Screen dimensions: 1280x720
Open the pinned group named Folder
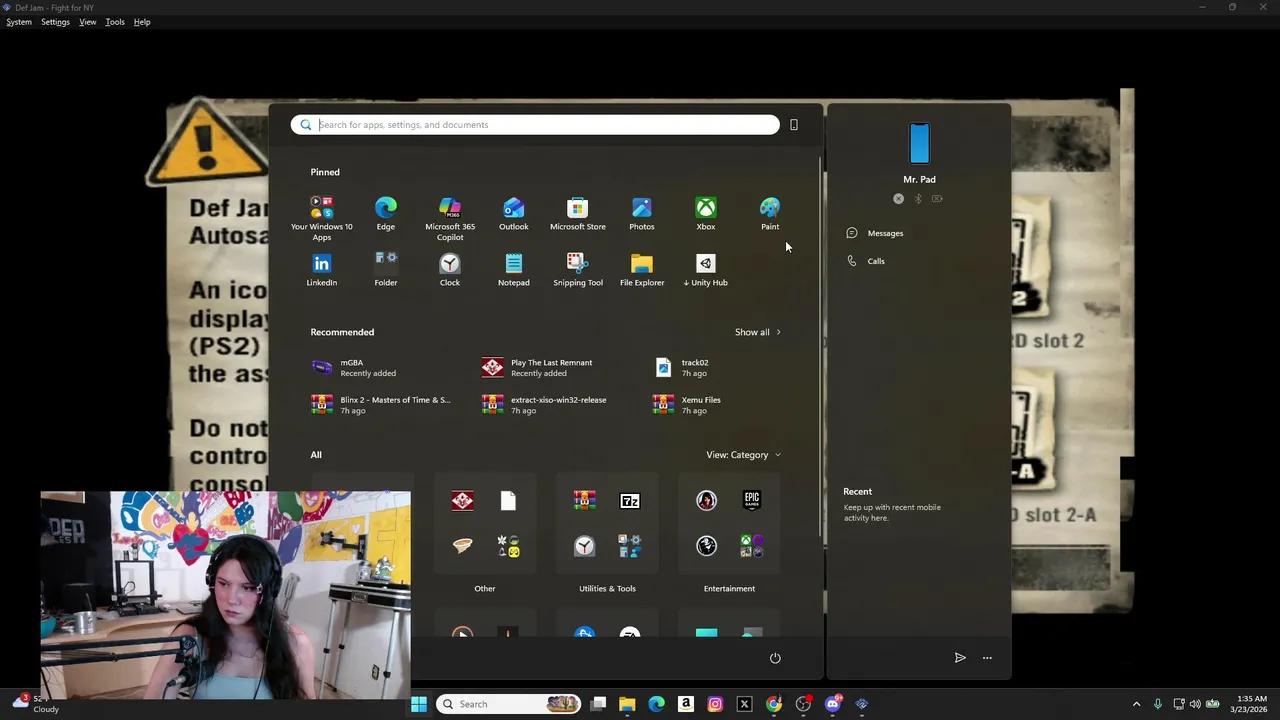(386, 271)
